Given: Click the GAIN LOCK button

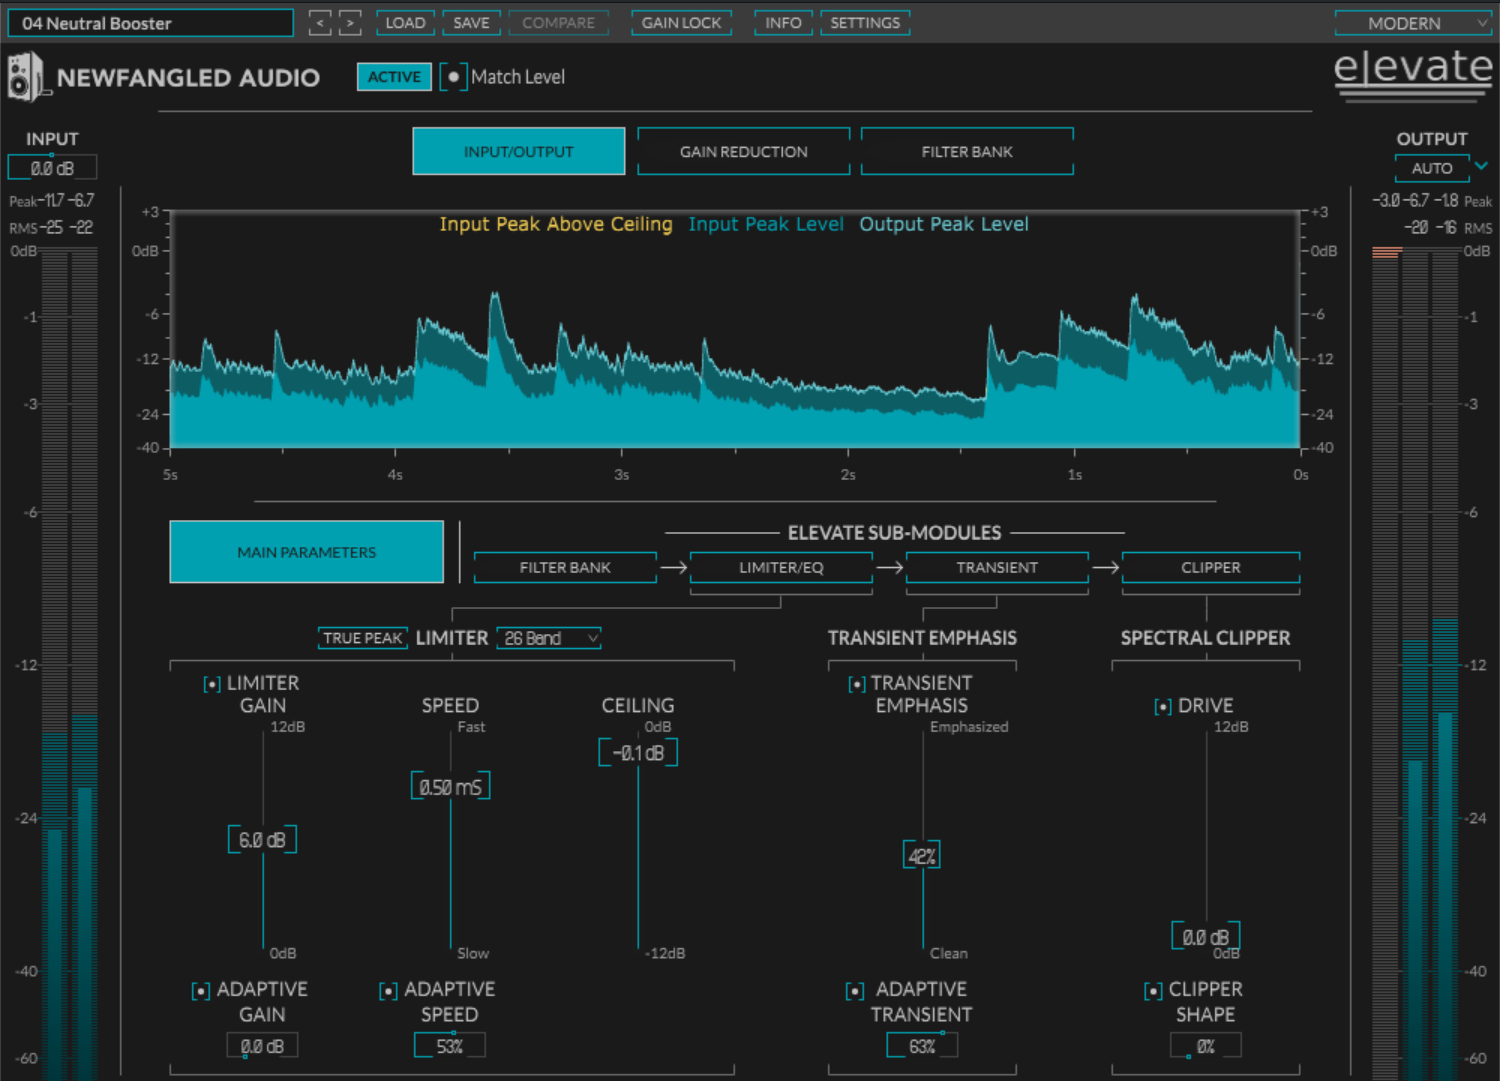Looking at the screenshot, I should 681,23.
